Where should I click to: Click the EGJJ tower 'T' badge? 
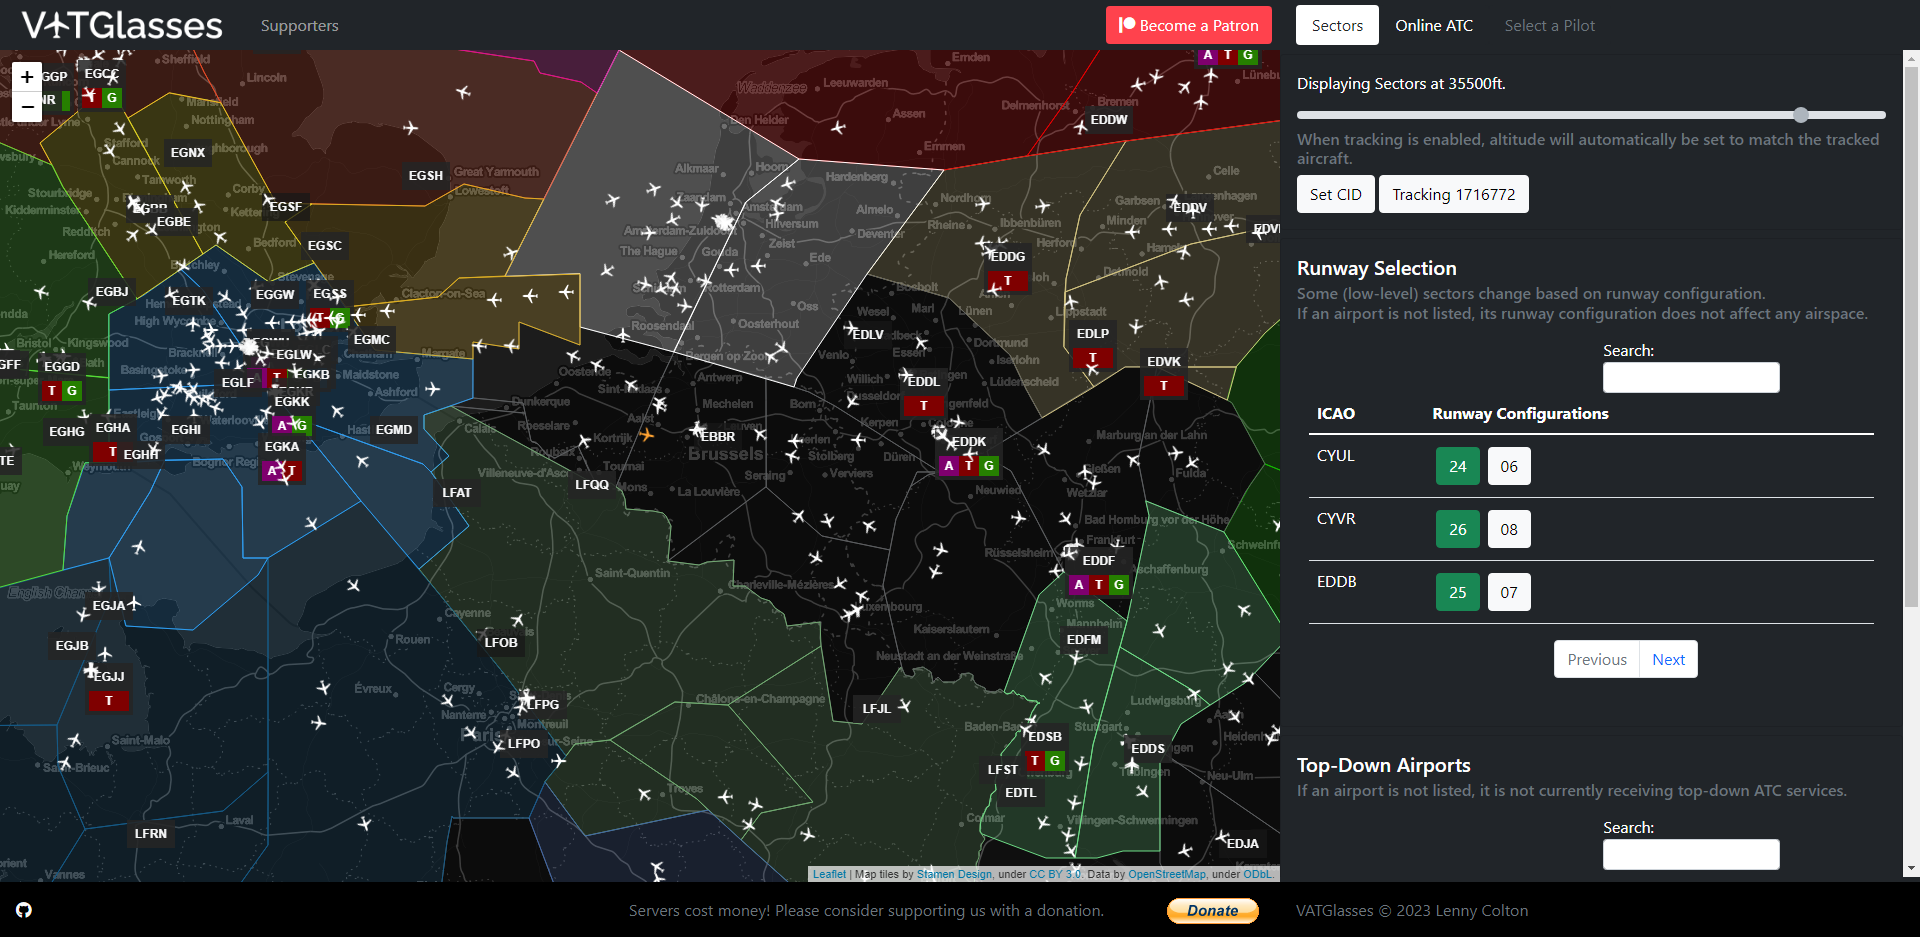pyautogui.click(x=109, y=701)
